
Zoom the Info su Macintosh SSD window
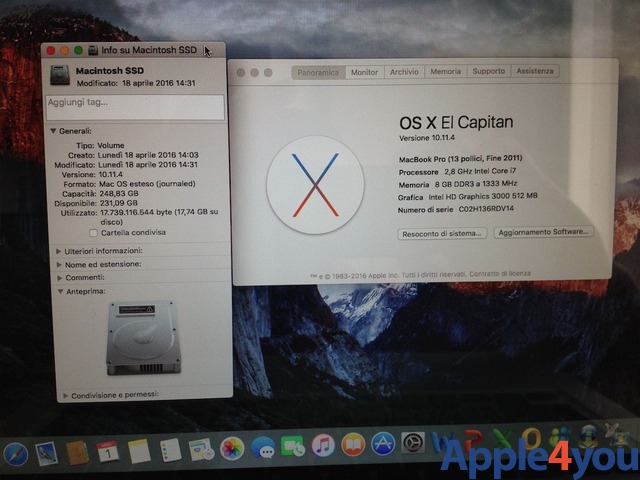click(78, 51)
